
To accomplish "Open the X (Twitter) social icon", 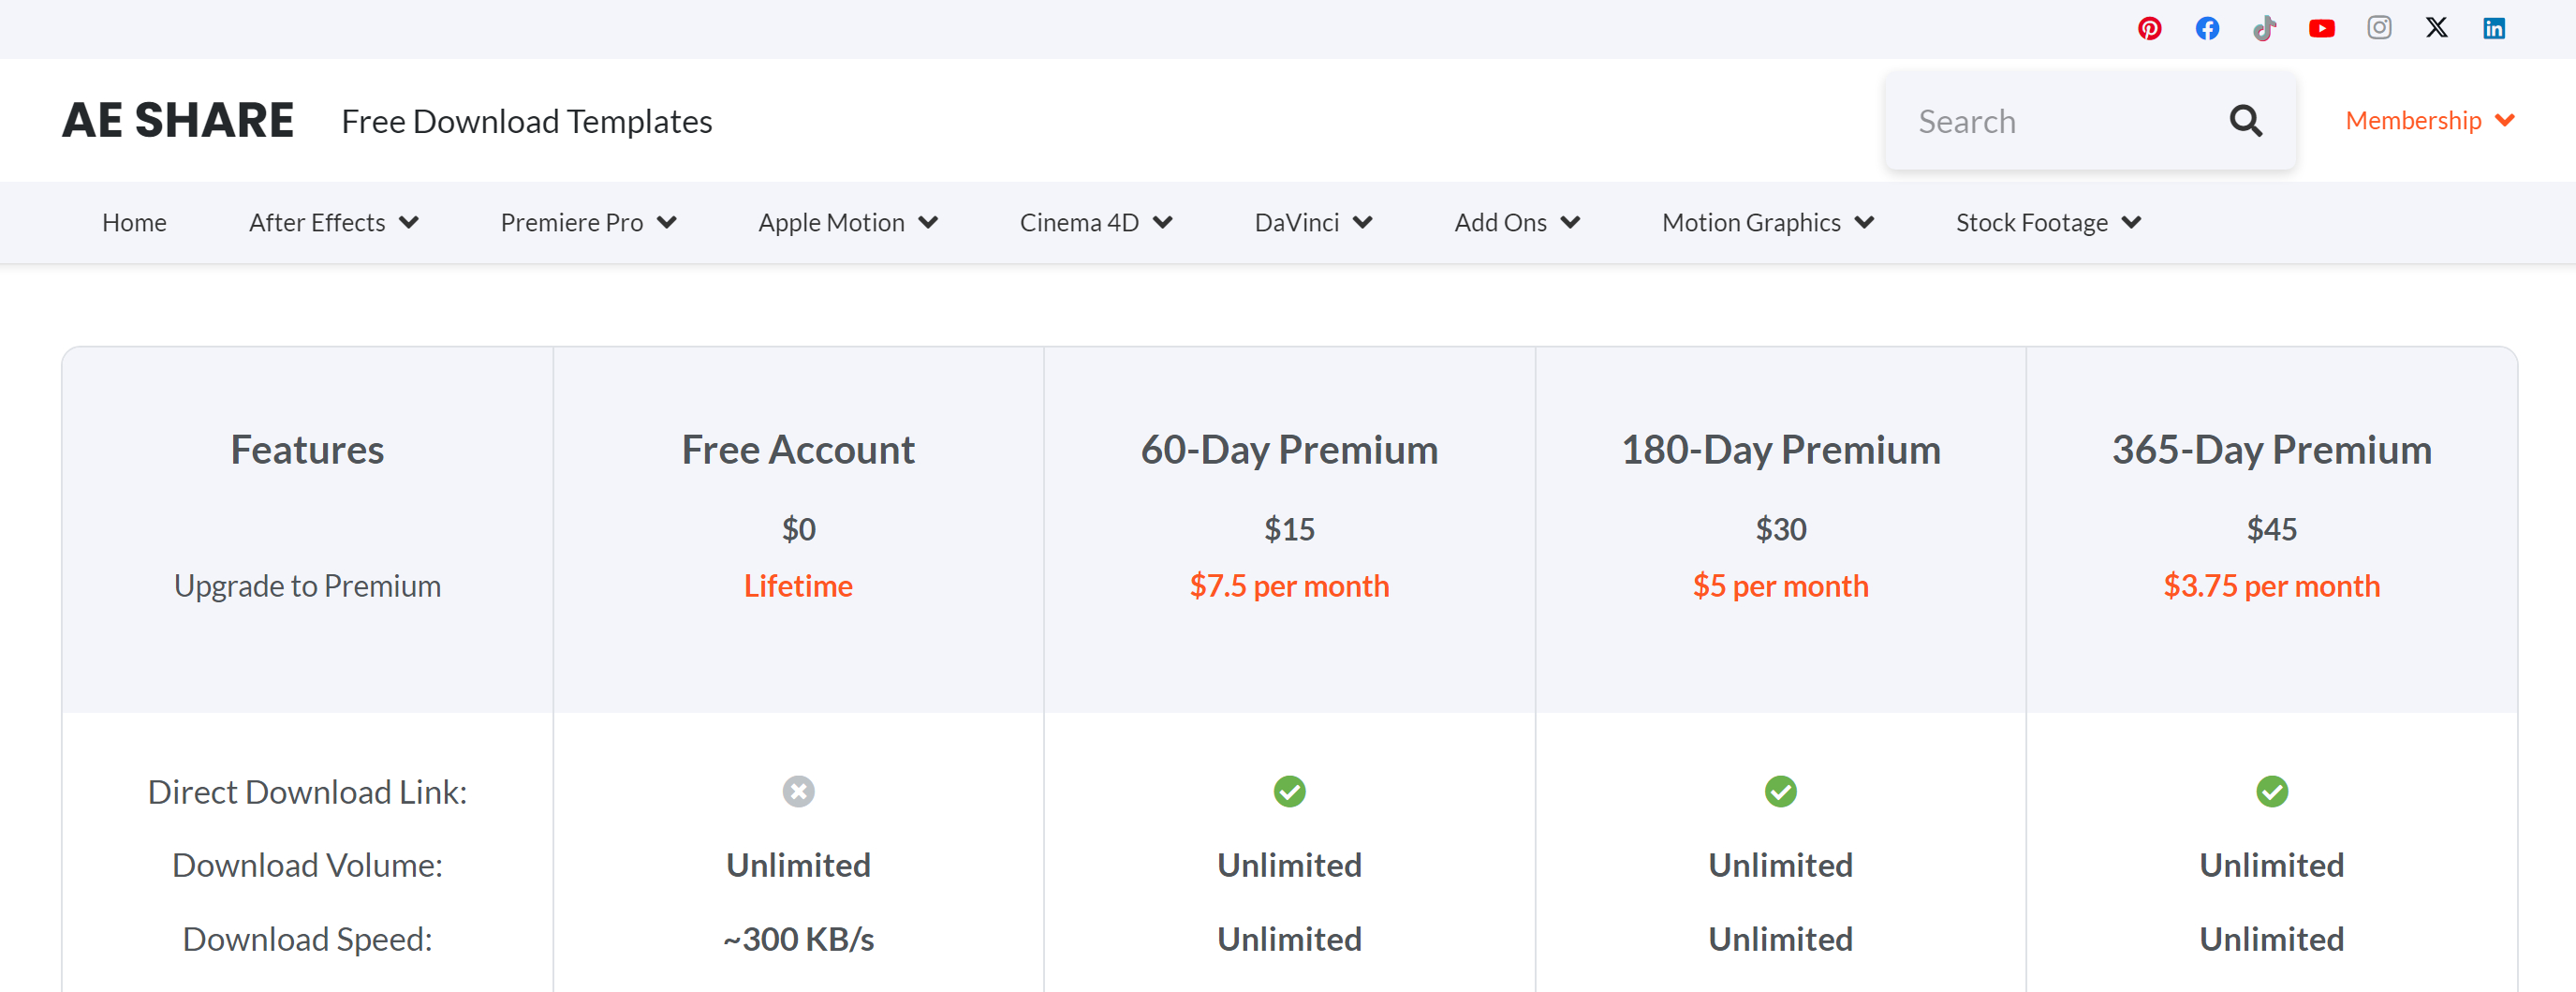I will (2436, 28).
